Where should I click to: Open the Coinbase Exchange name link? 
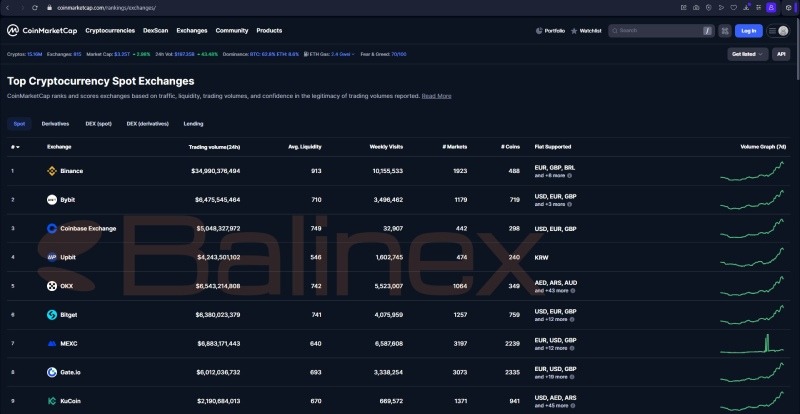[x=88, y=229]
